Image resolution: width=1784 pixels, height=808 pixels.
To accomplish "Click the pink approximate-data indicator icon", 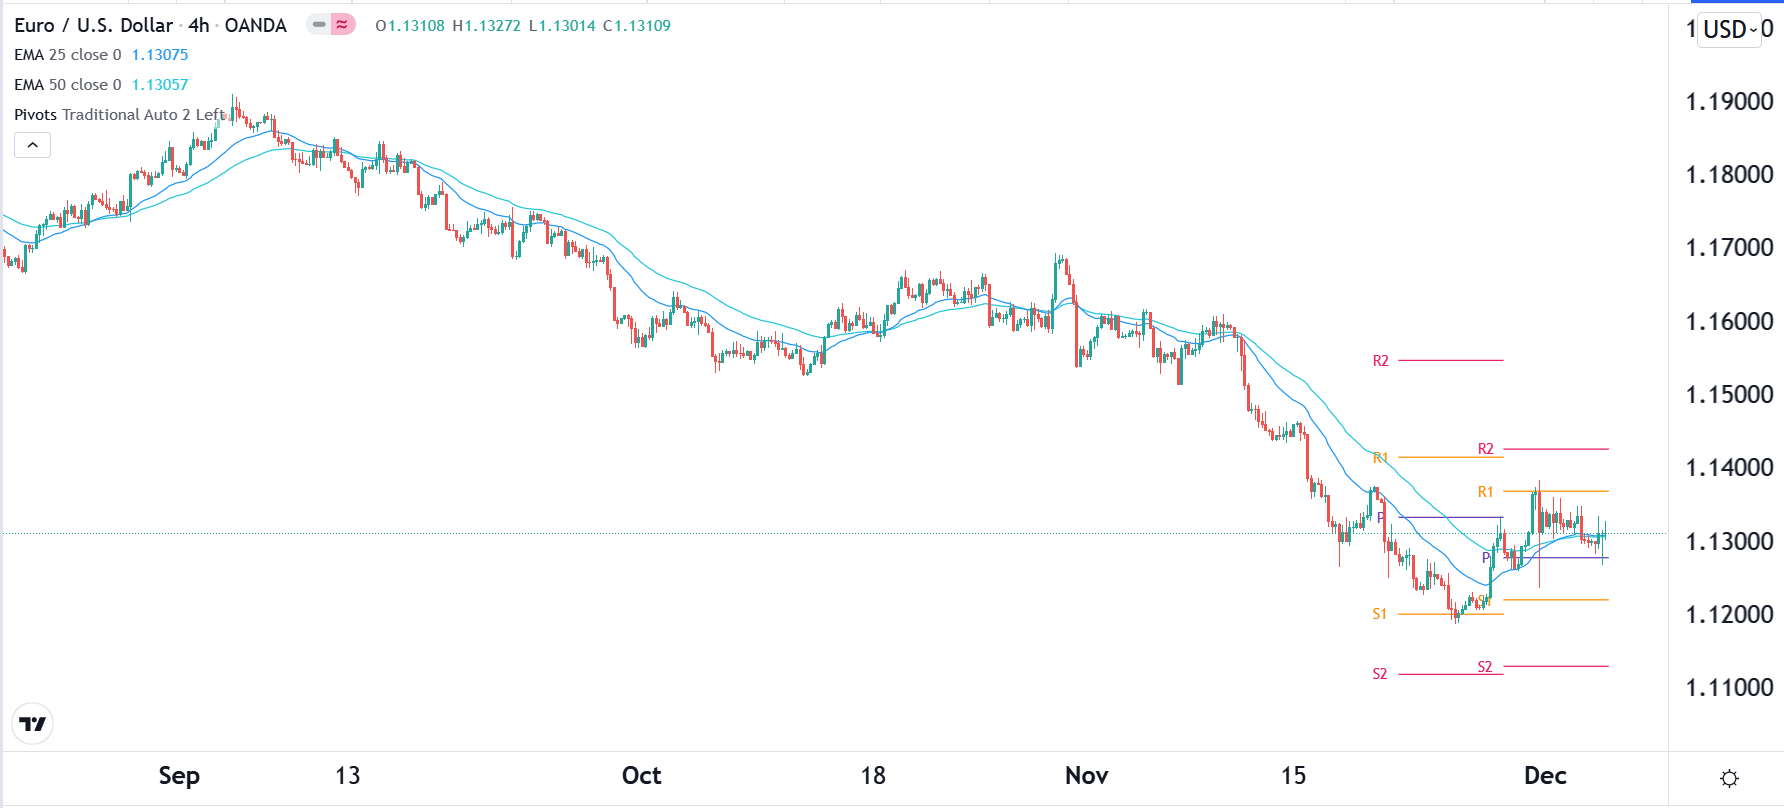I will tap(343, 25).
